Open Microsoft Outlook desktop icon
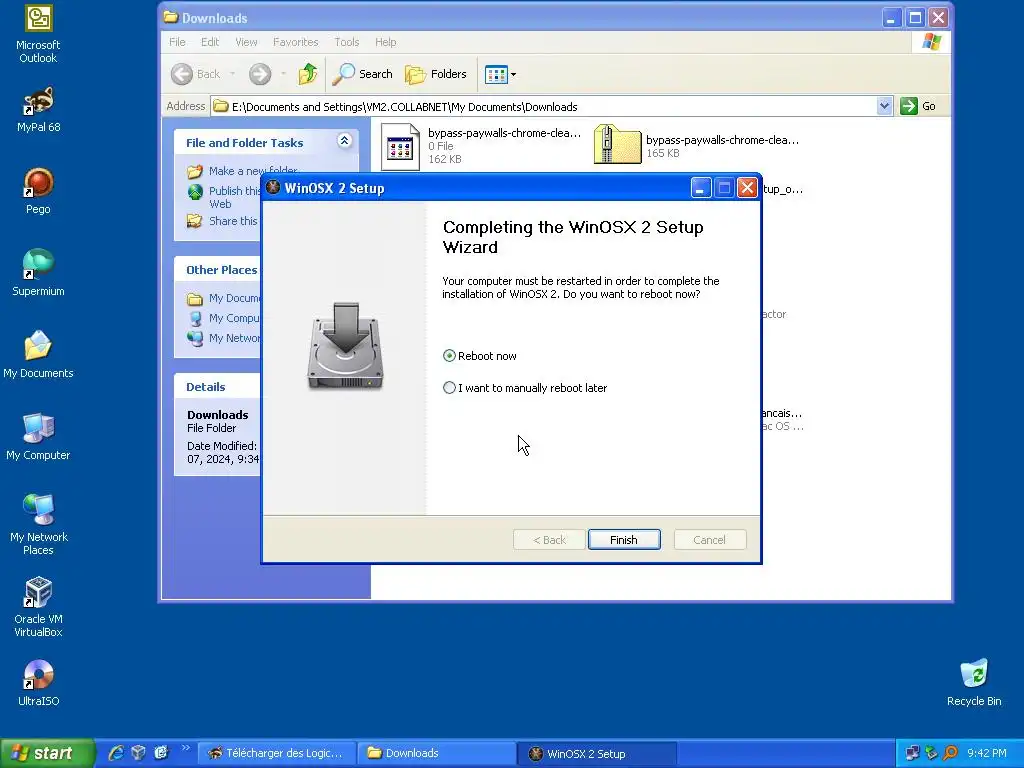The height and width of the screenshot is (768, 1024). tap(38, 34)
